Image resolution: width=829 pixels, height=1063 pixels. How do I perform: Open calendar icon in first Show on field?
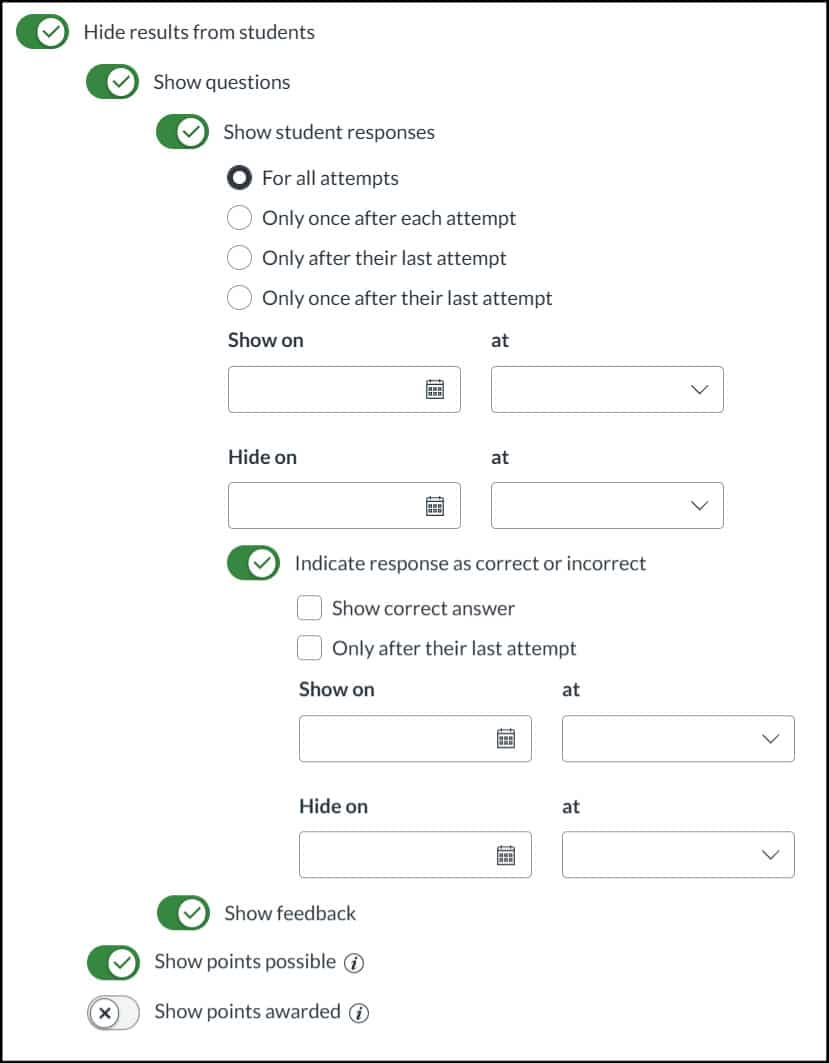(435, 390)
